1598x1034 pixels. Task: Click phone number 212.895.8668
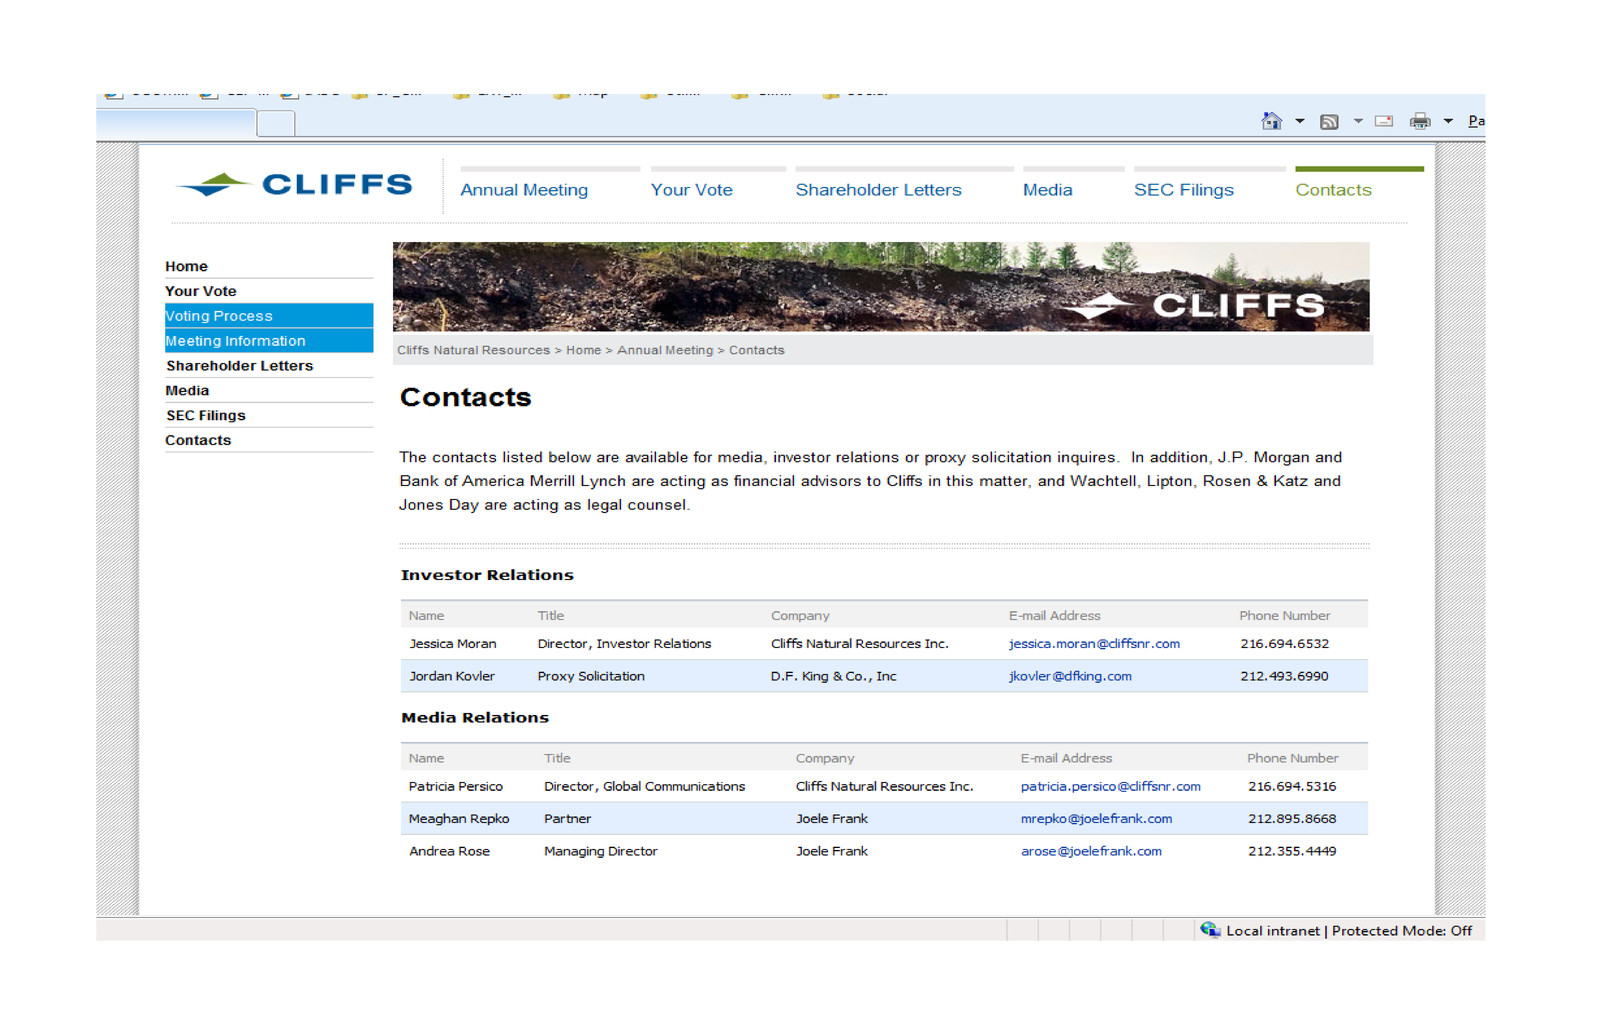1292,819
